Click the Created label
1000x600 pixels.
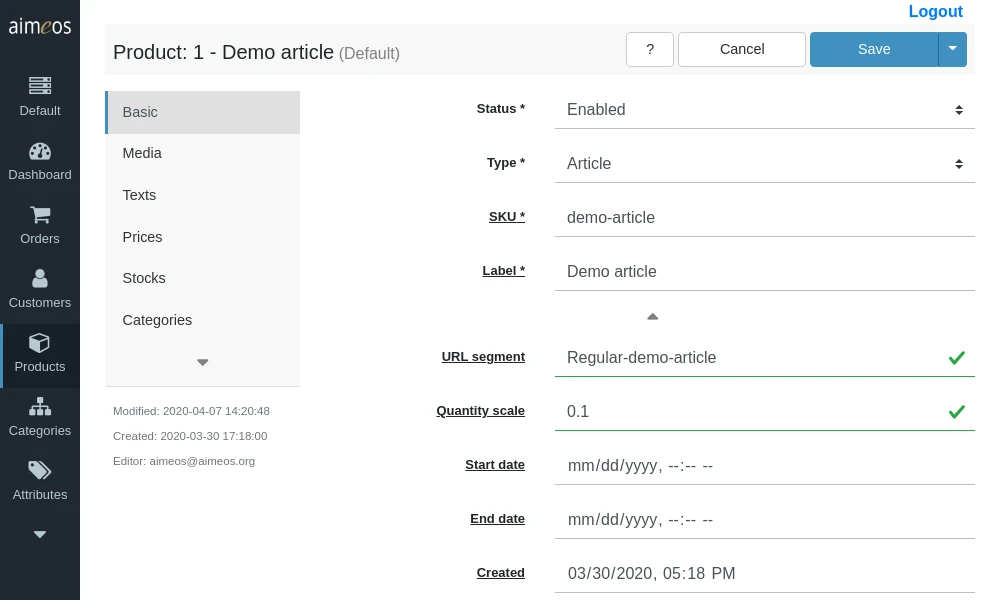click(x=501, y=573)
